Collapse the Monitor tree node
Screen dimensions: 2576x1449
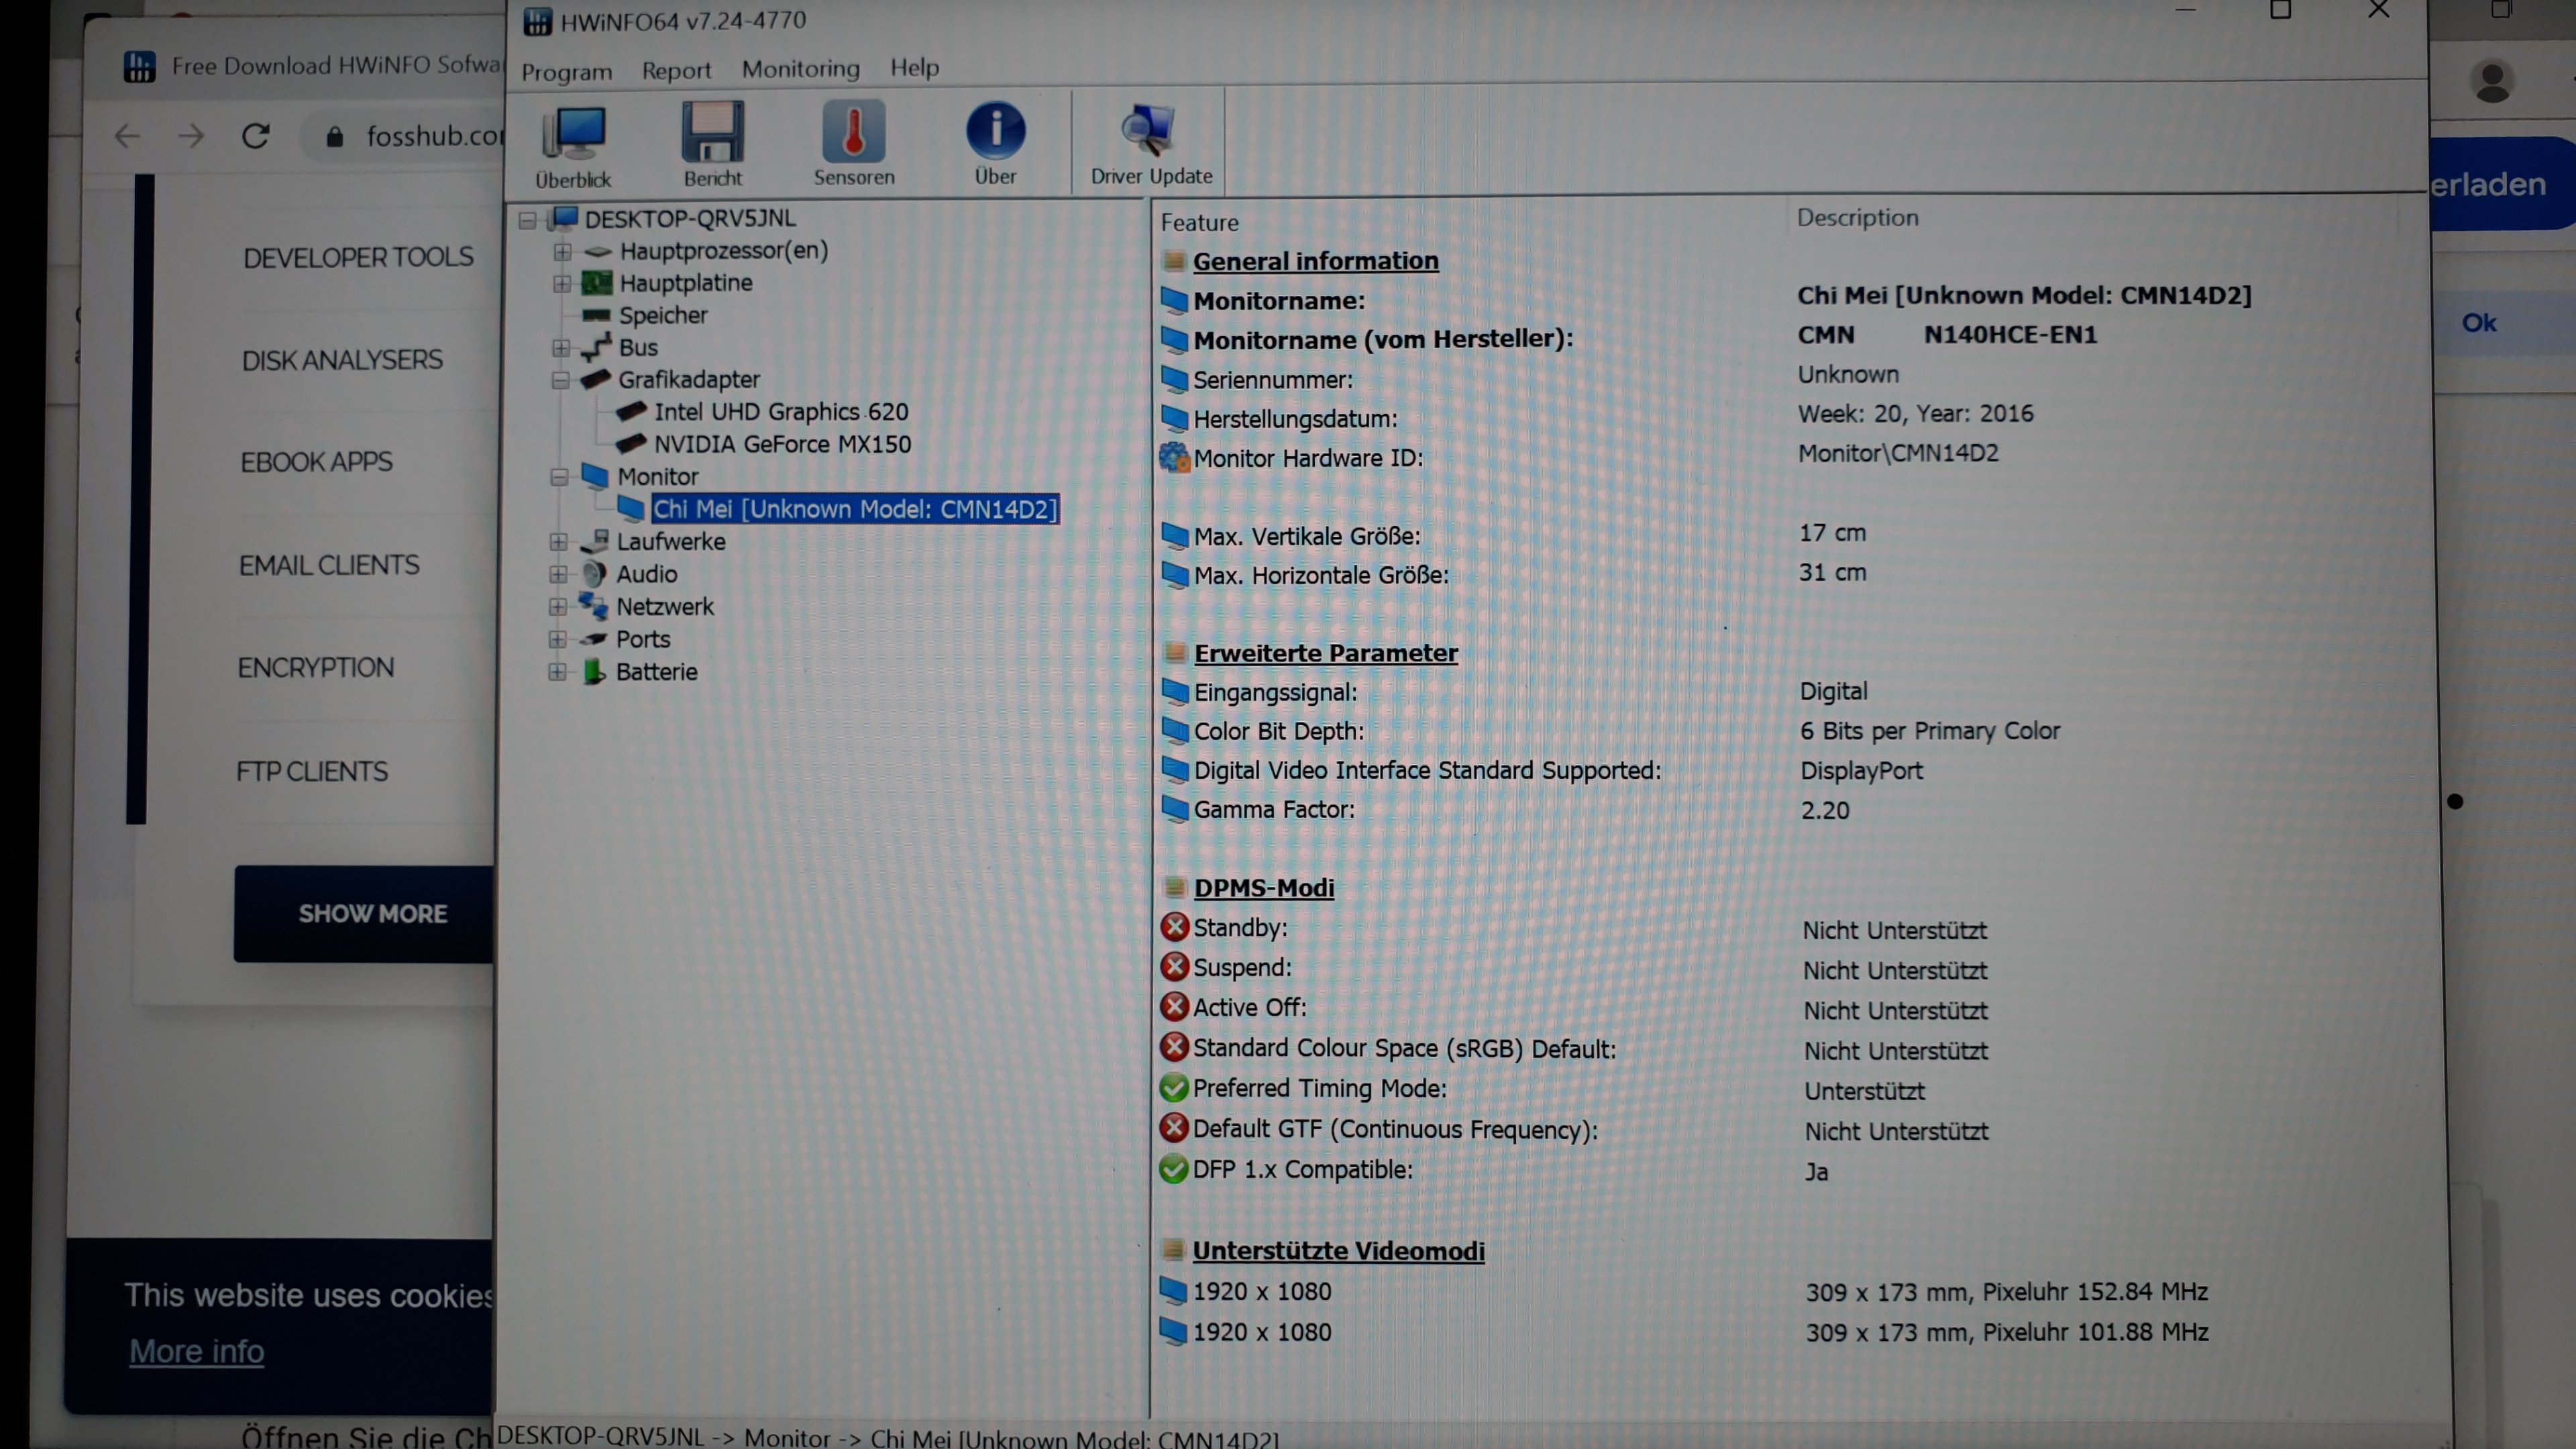click(x=559, y=477)
